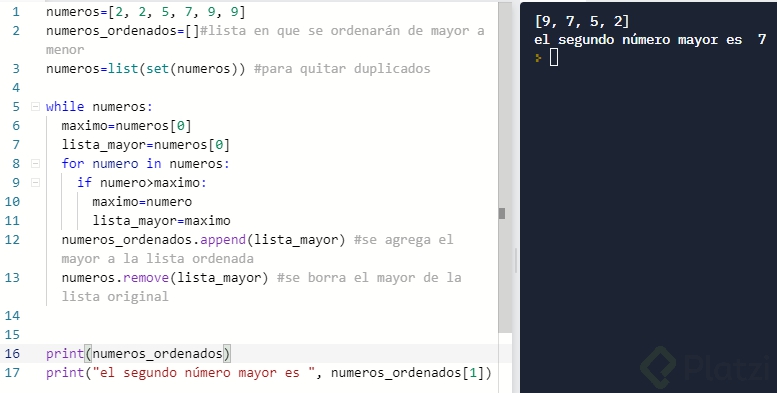
Task: Click console text 'el segundo número mayor es 7'
Action: tap(650, 40)
